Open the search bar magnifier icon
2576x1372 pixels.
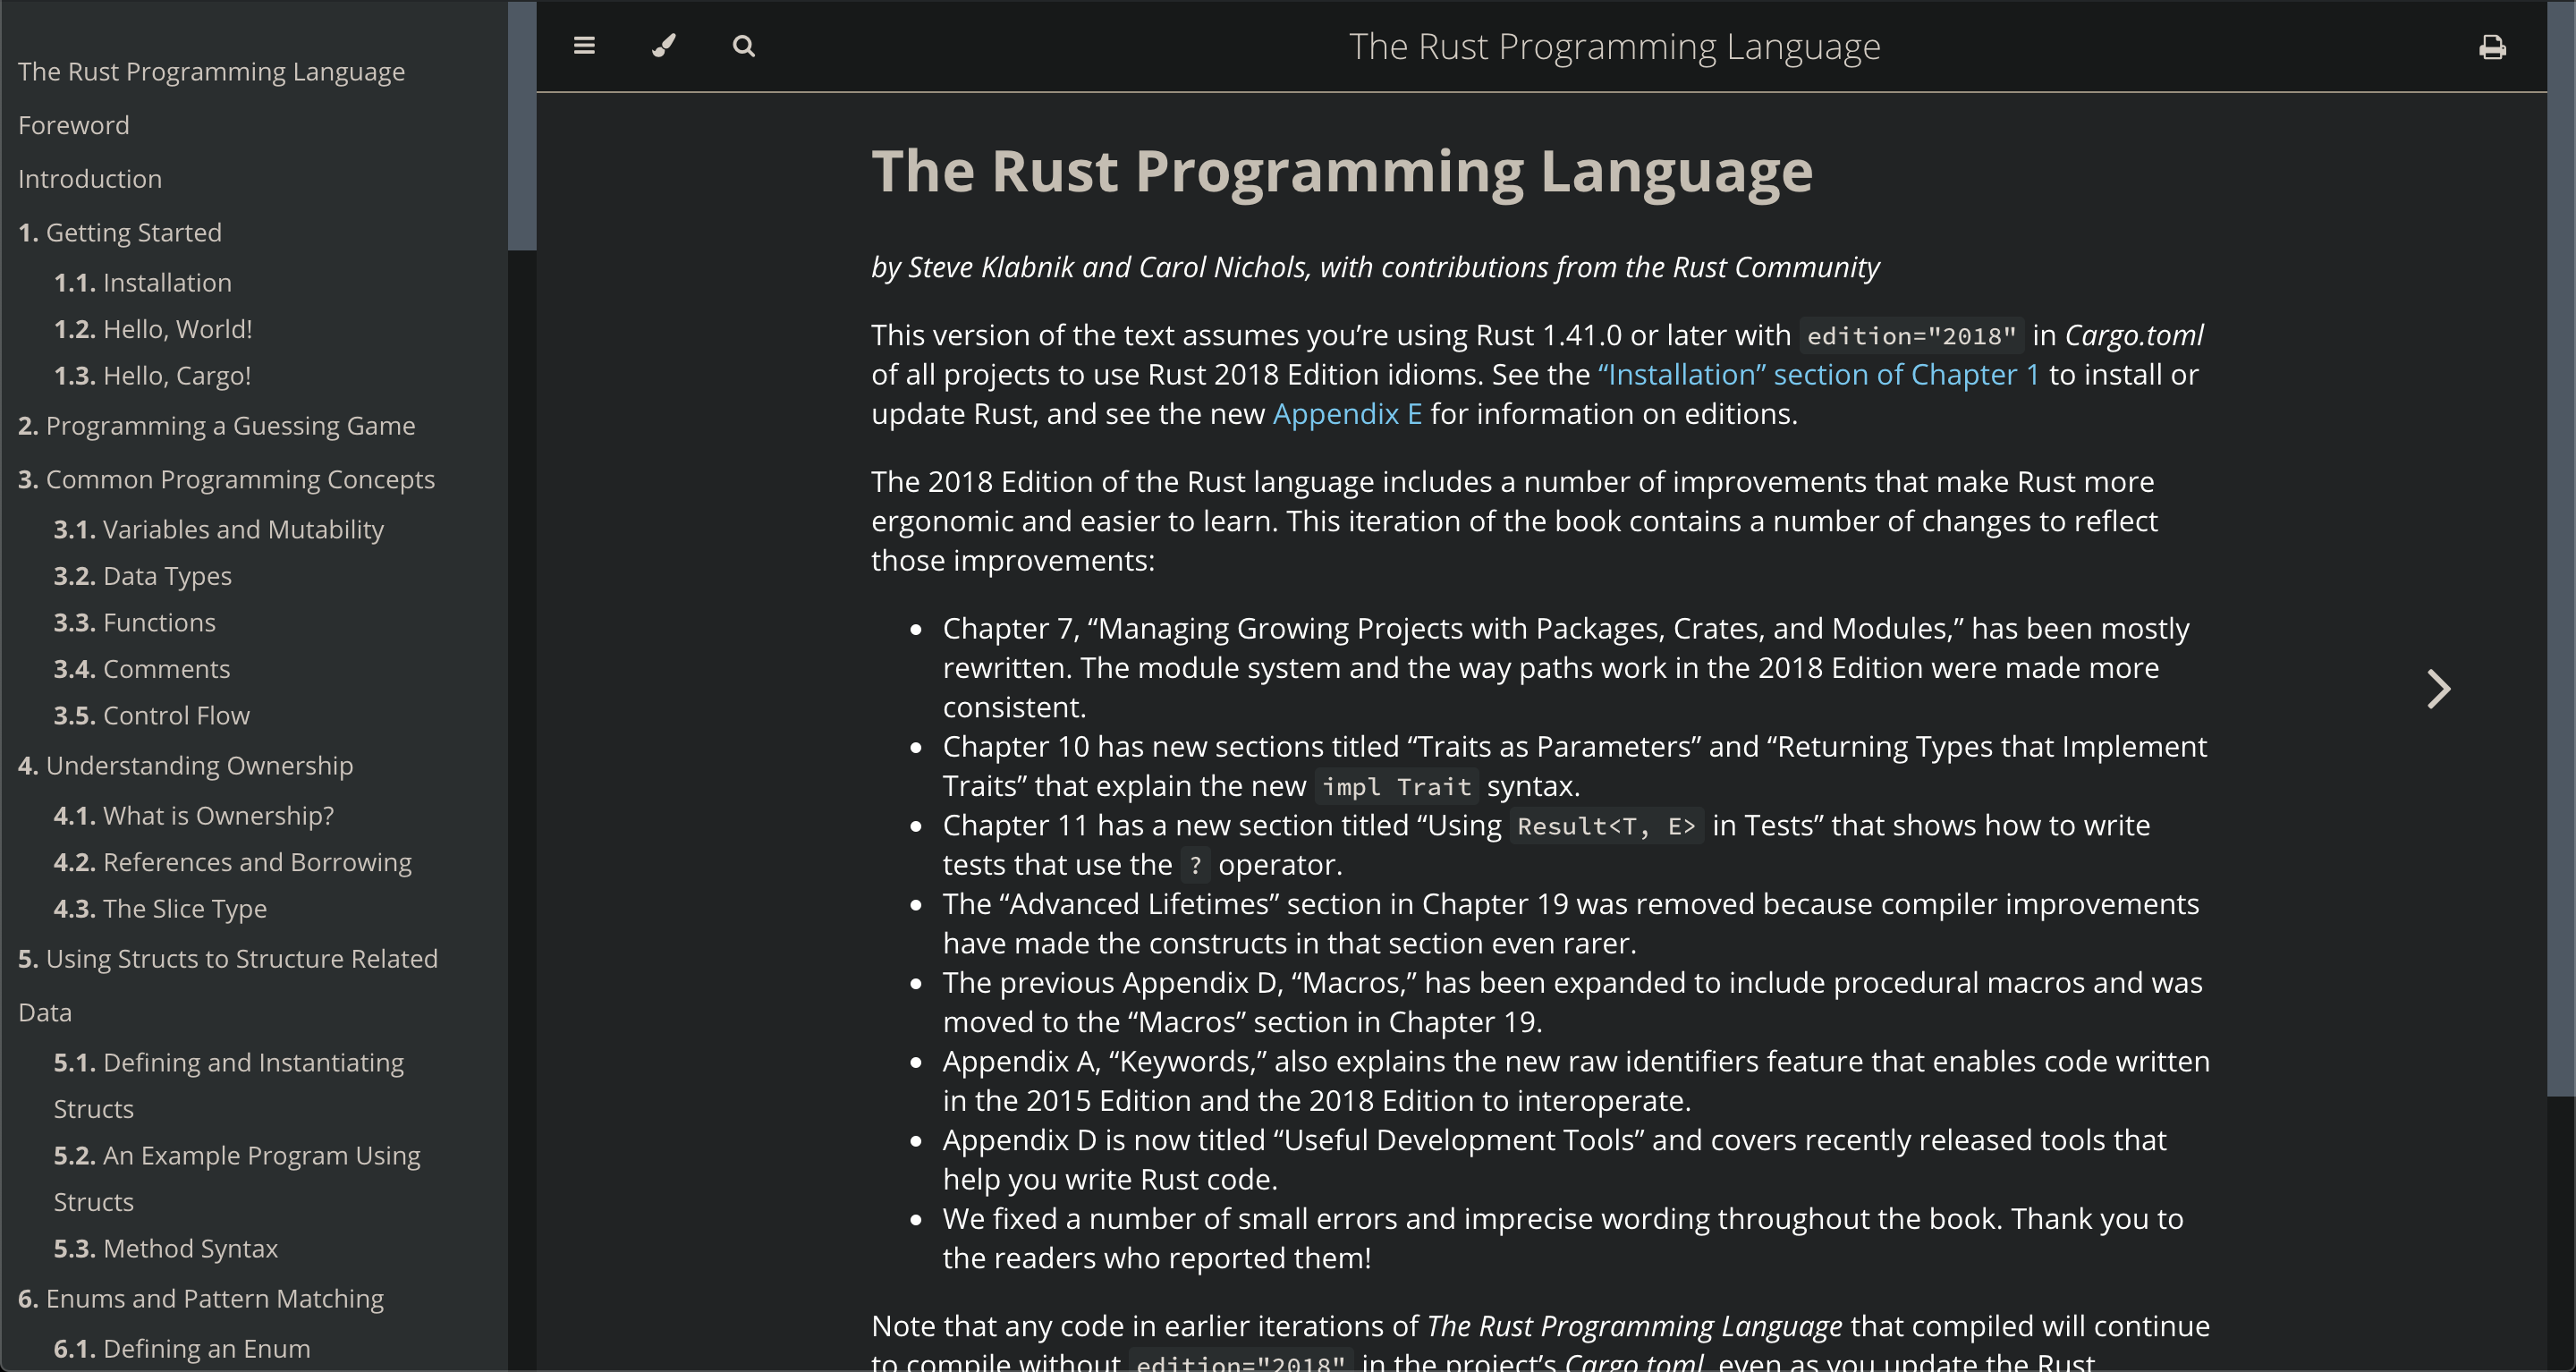click(743, 46)
